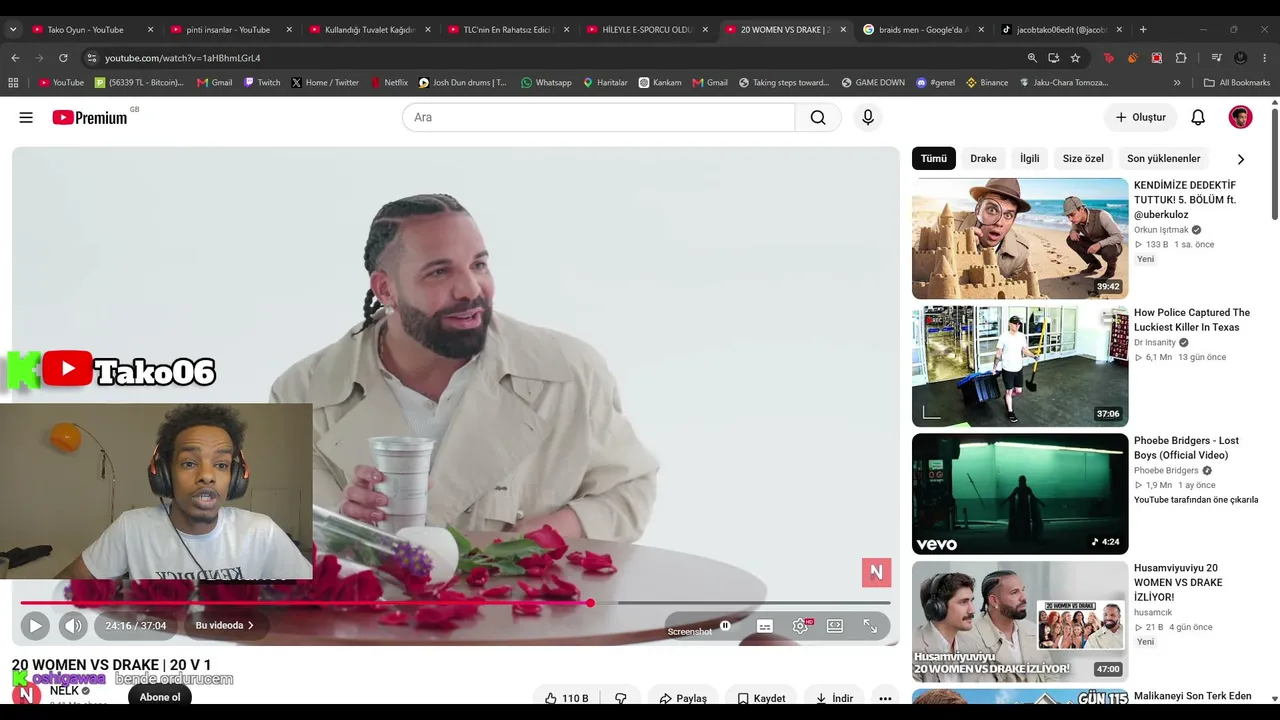The image size is (1280, 720).
Task: Enter fullscreen video mode
Action: (x=870, y=626)
